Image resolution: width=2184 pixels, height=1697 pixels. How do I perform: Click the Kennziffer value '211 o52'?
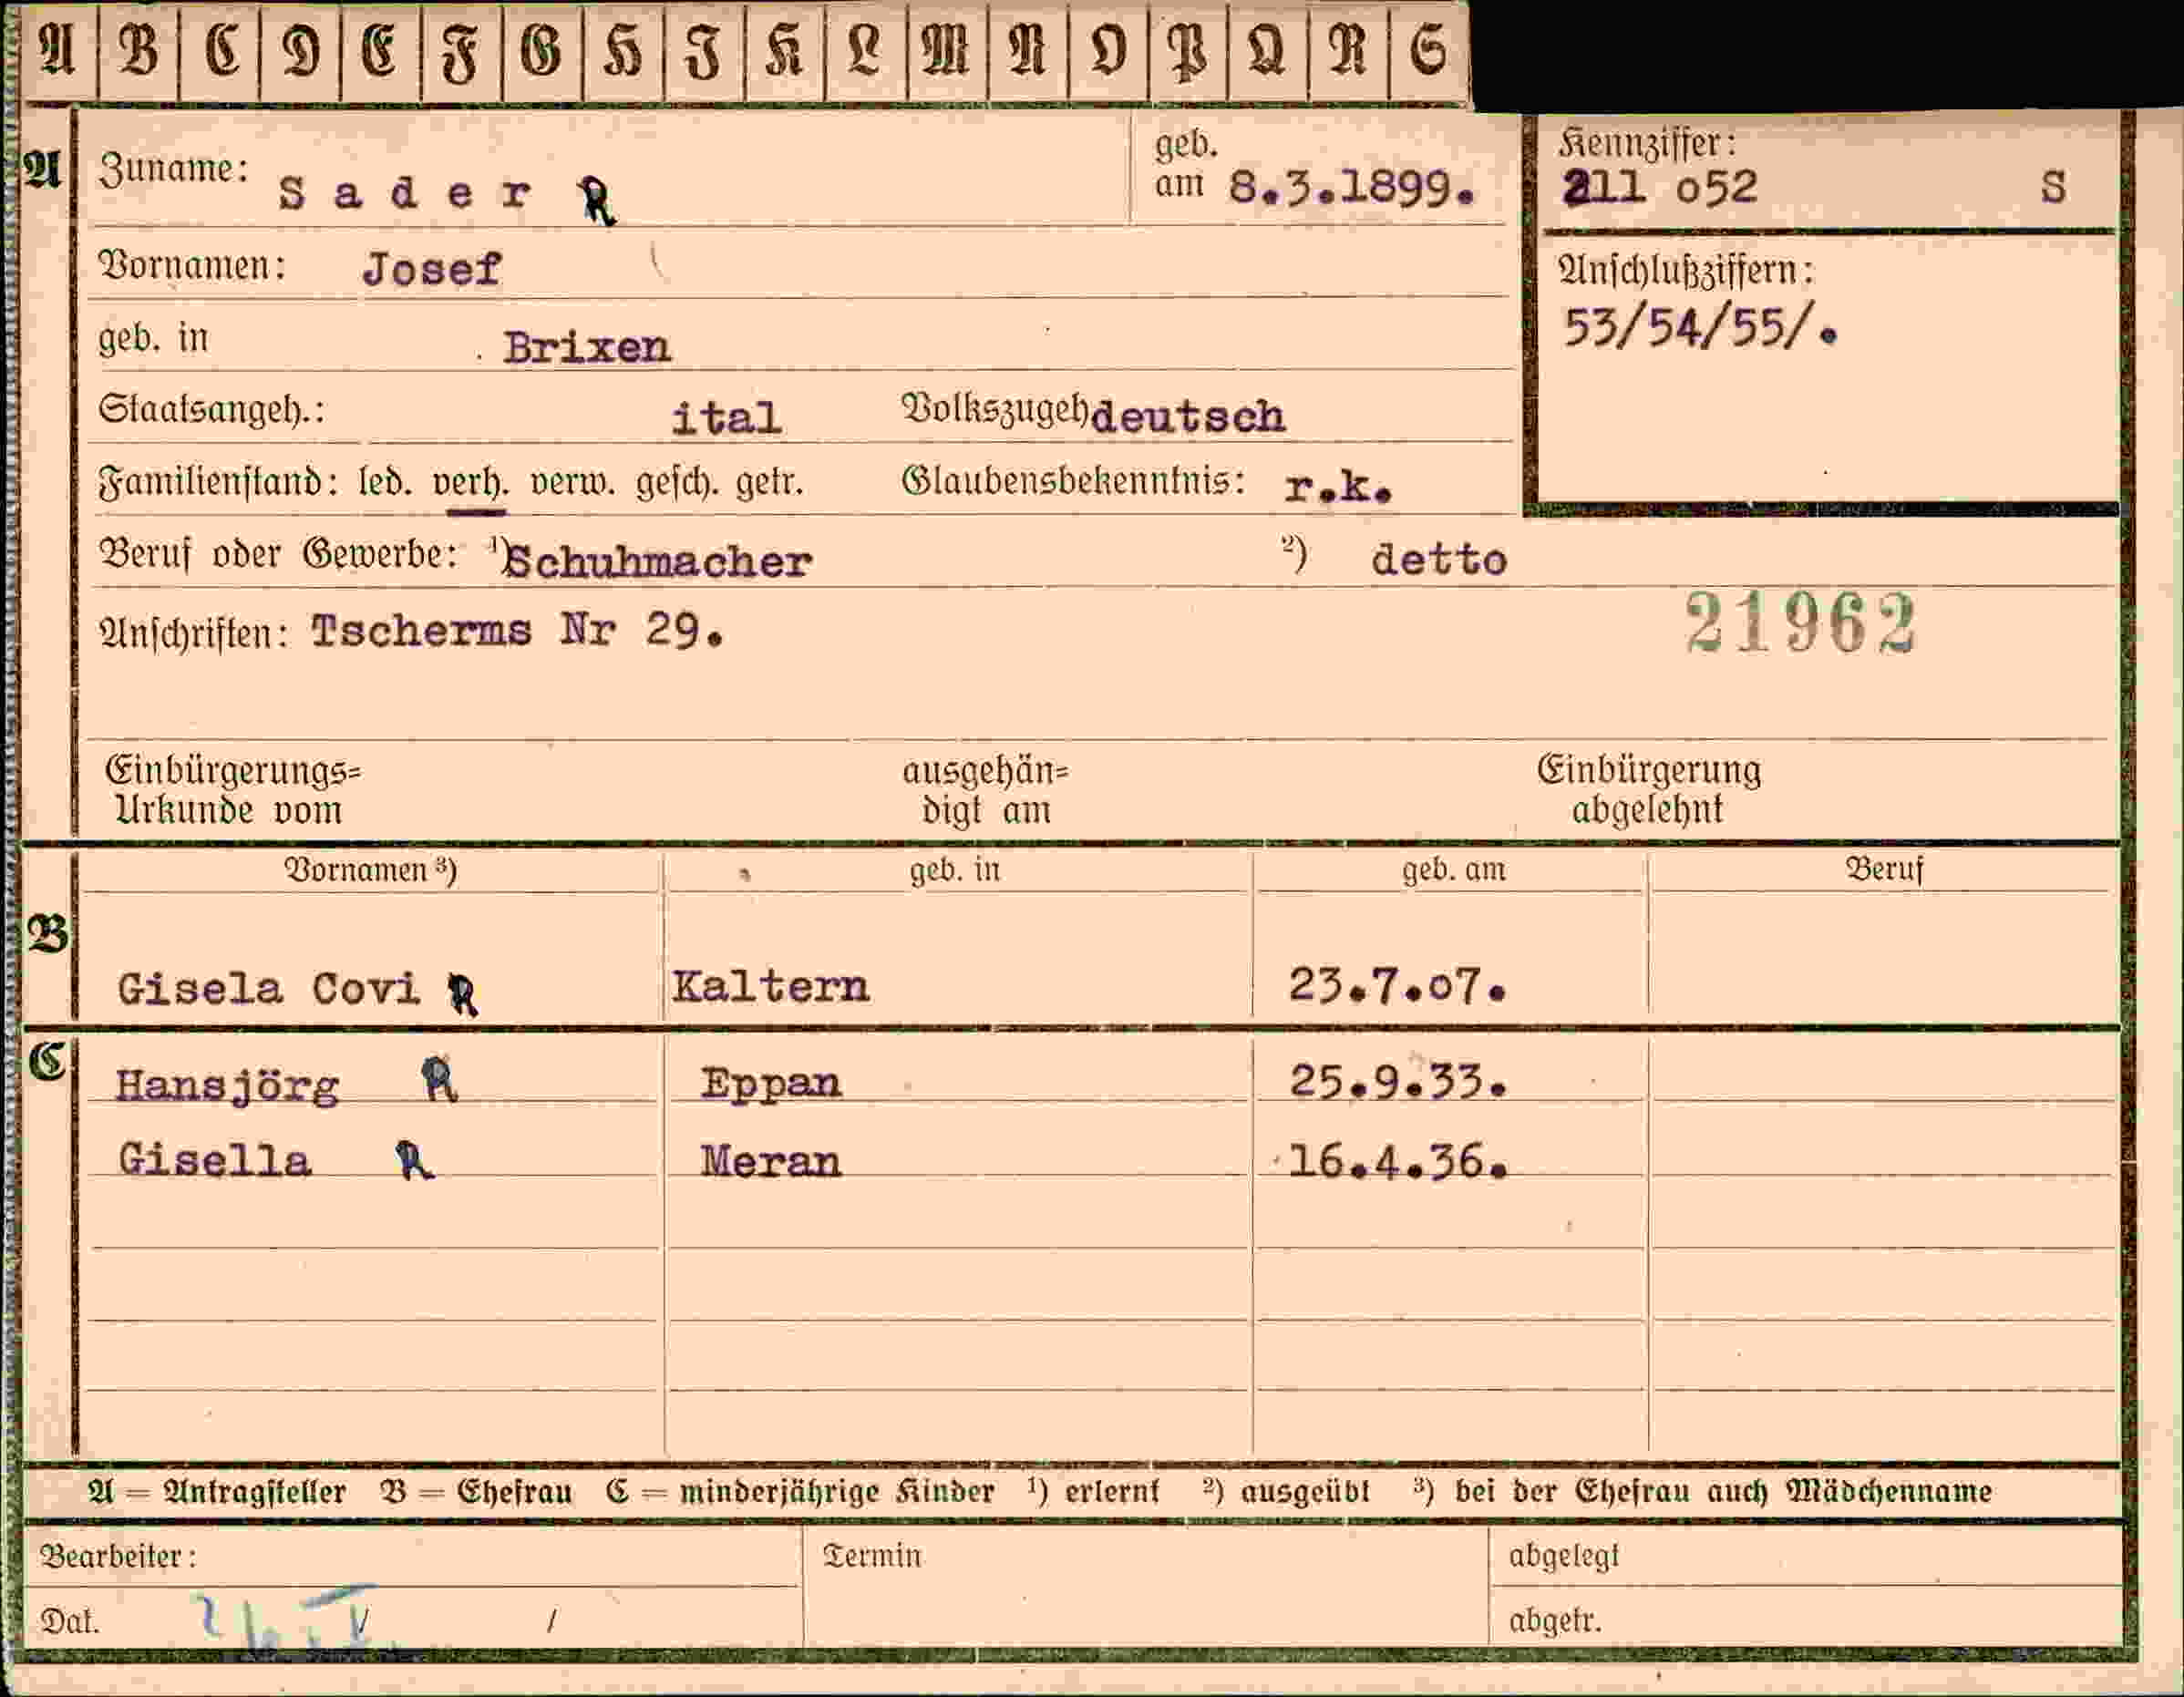pos(1660,187)
